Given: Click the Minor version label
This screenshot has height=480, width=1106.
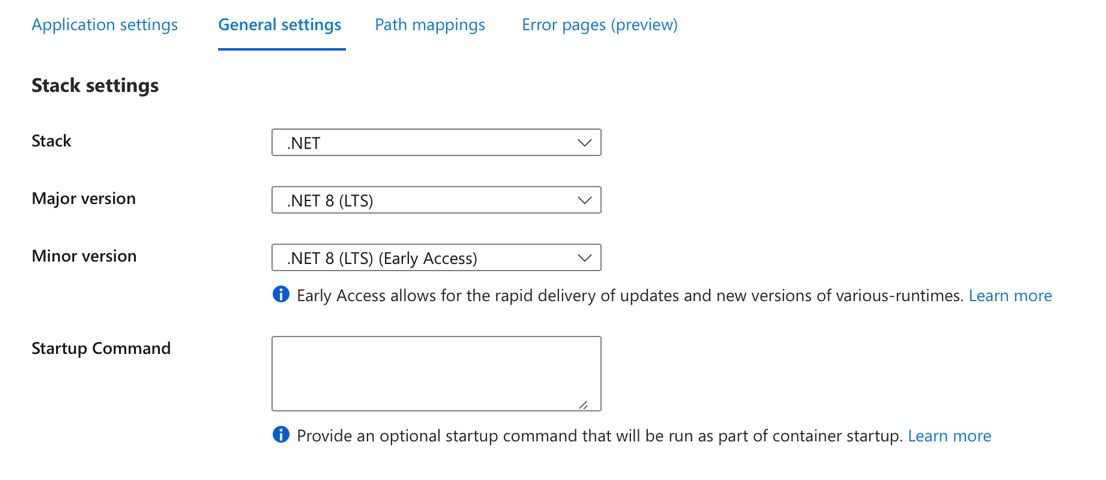Looking at the screenshot, I should (84, 256).
